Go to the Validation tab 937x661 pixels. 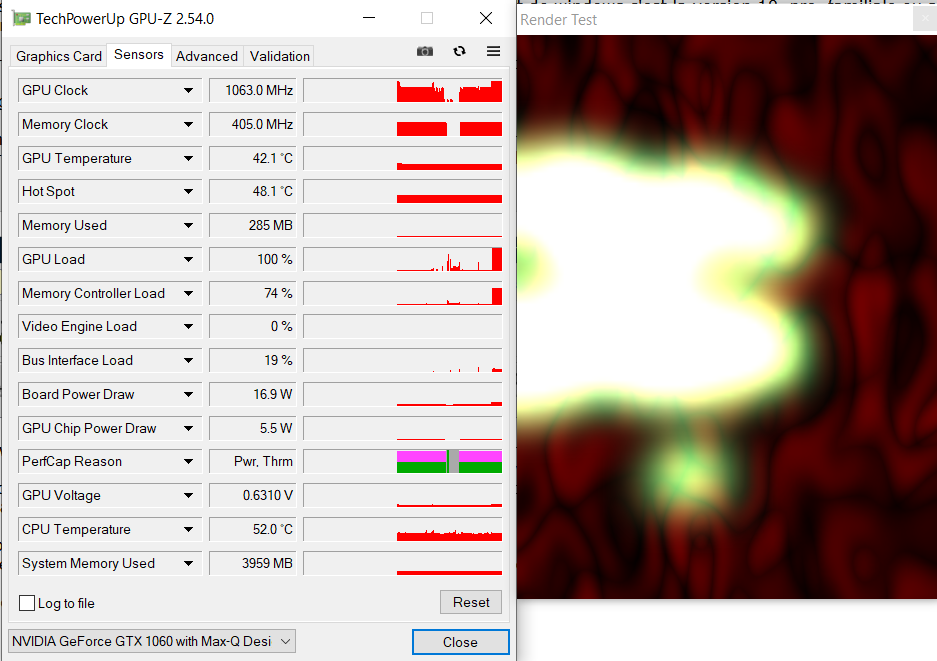click(280, 56)
